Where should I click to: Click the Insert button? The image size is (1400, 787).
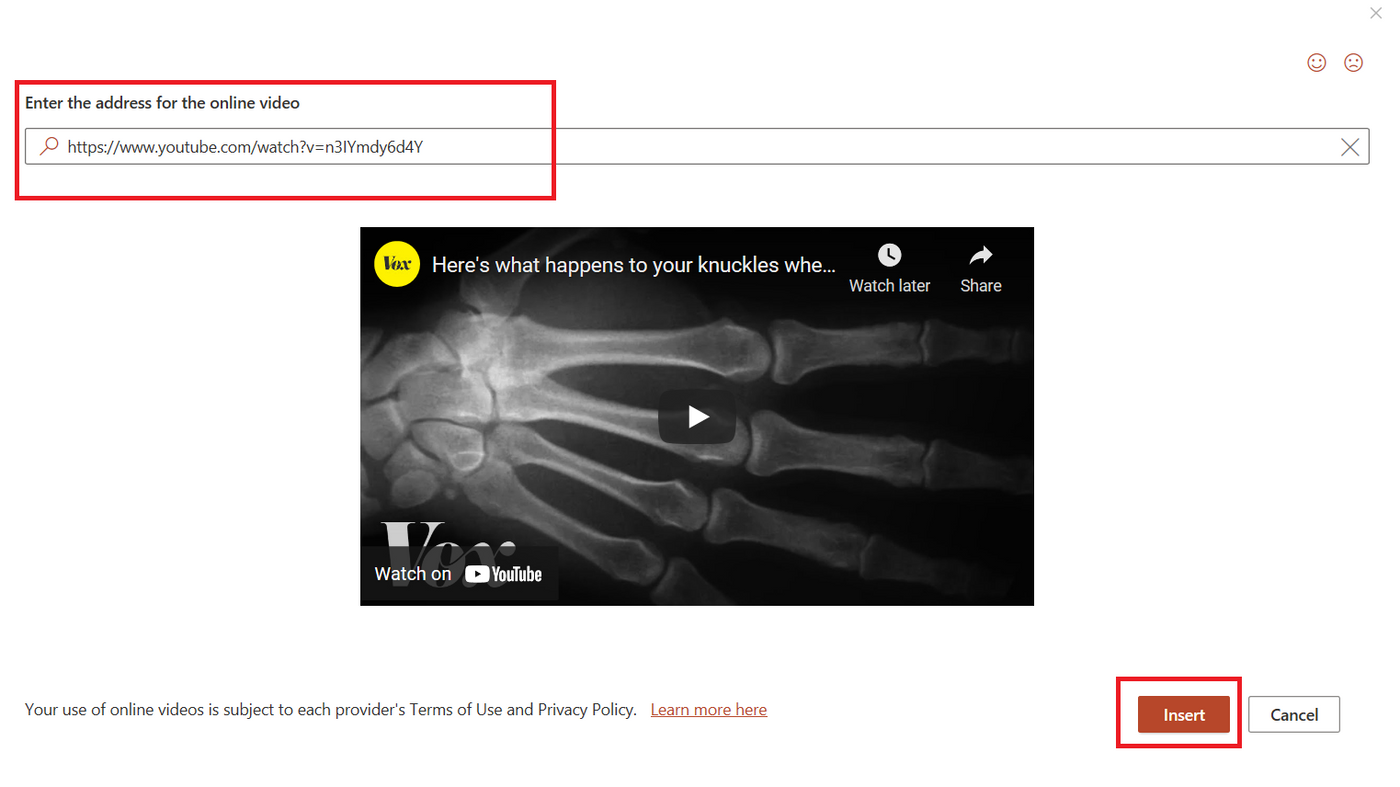pos(1184,715)
